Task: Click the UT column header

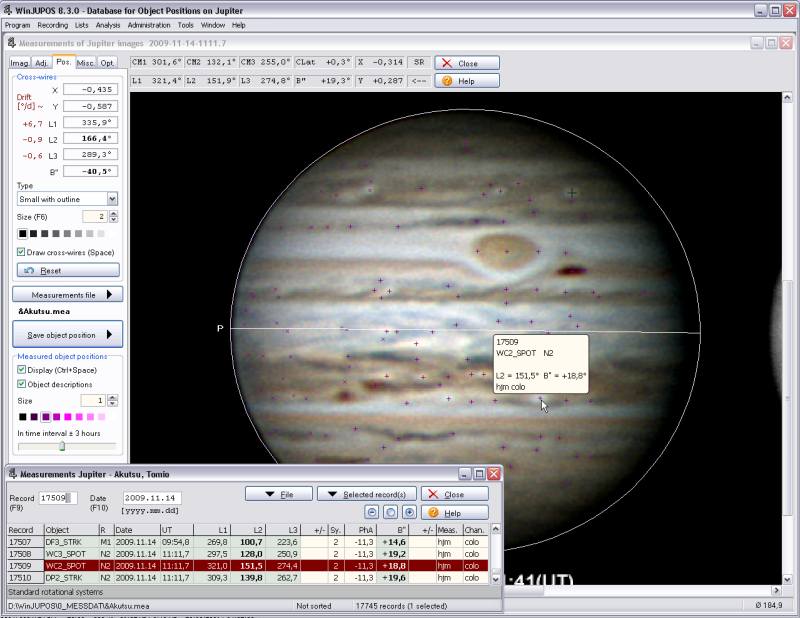Action: pos(177,530)
